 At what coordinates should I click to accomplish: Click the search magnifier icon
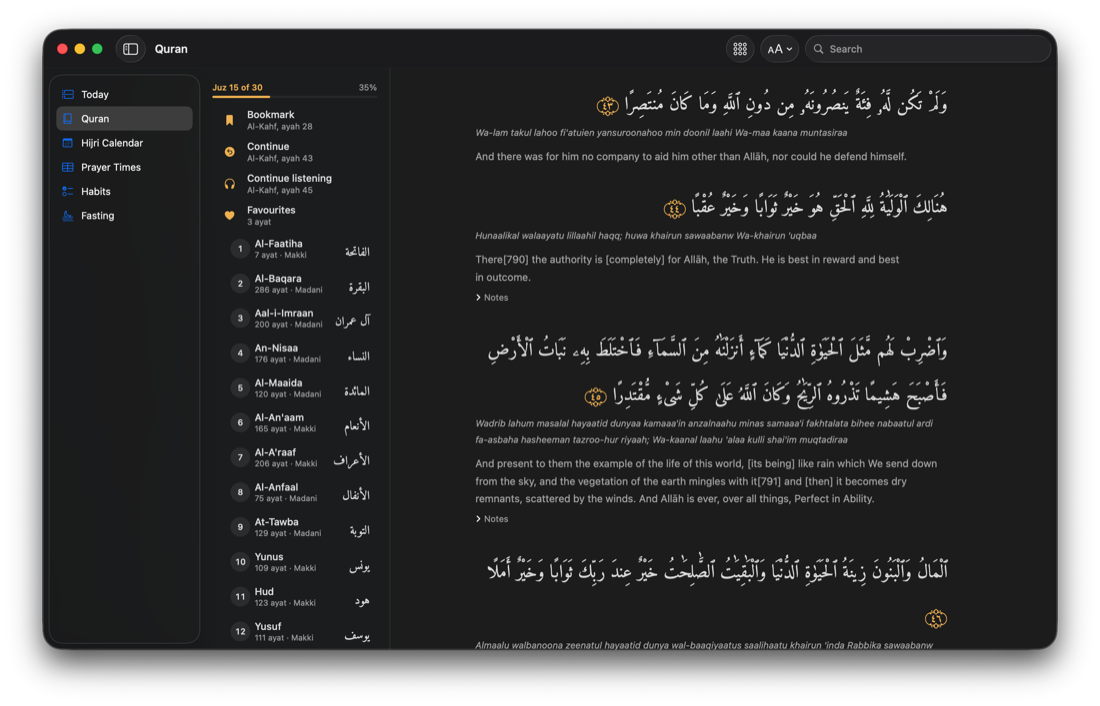click(x=818, y=49)
